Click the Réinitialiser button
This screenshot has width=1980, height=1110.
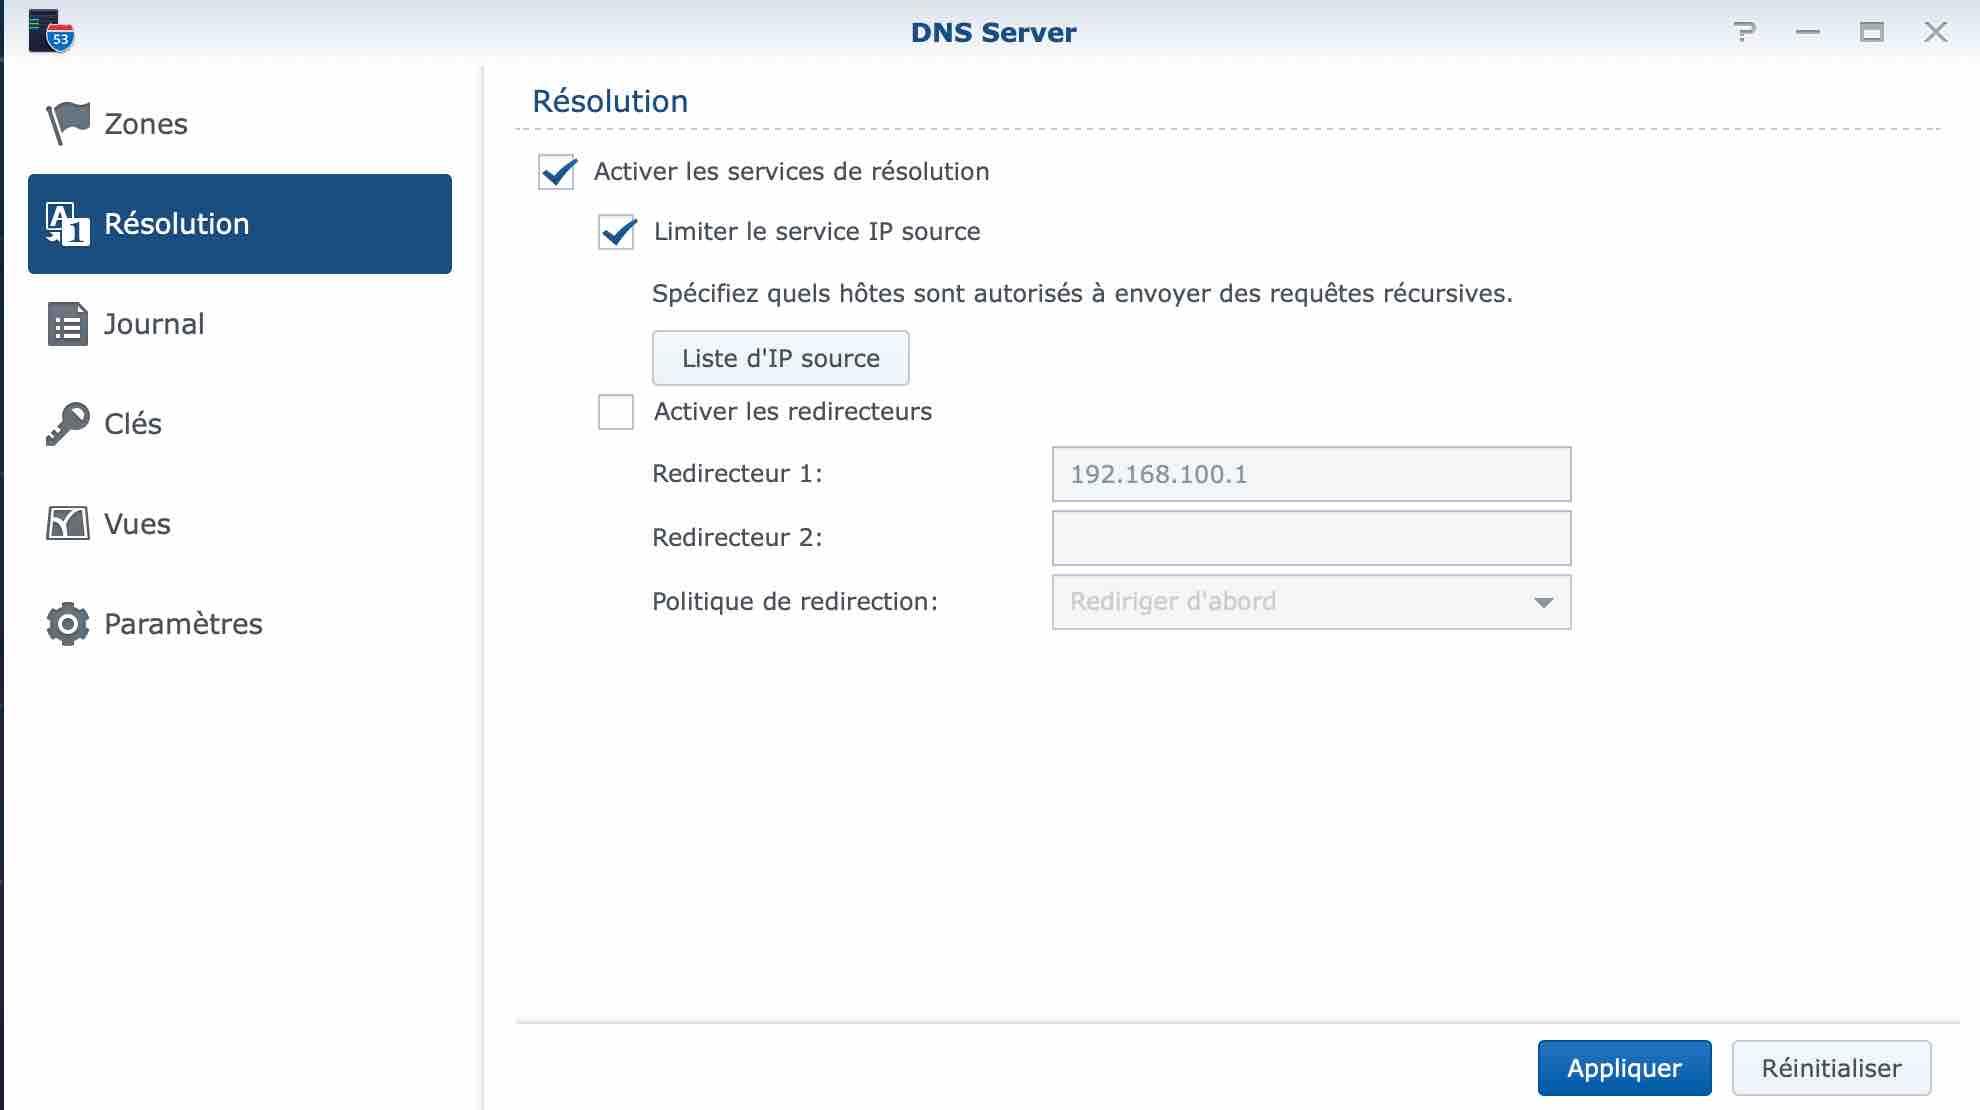pyautogui.click(x=1830, y=1068)
